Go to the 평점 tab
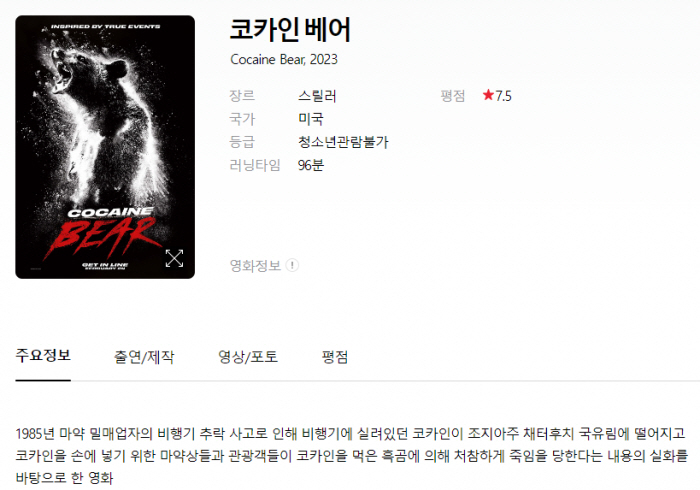 335,357
